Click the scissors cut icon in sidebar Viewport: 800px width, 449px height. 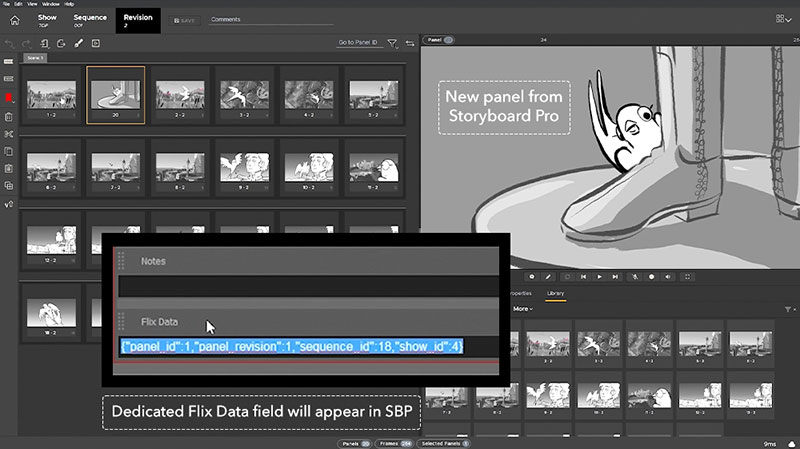(9, 134)
